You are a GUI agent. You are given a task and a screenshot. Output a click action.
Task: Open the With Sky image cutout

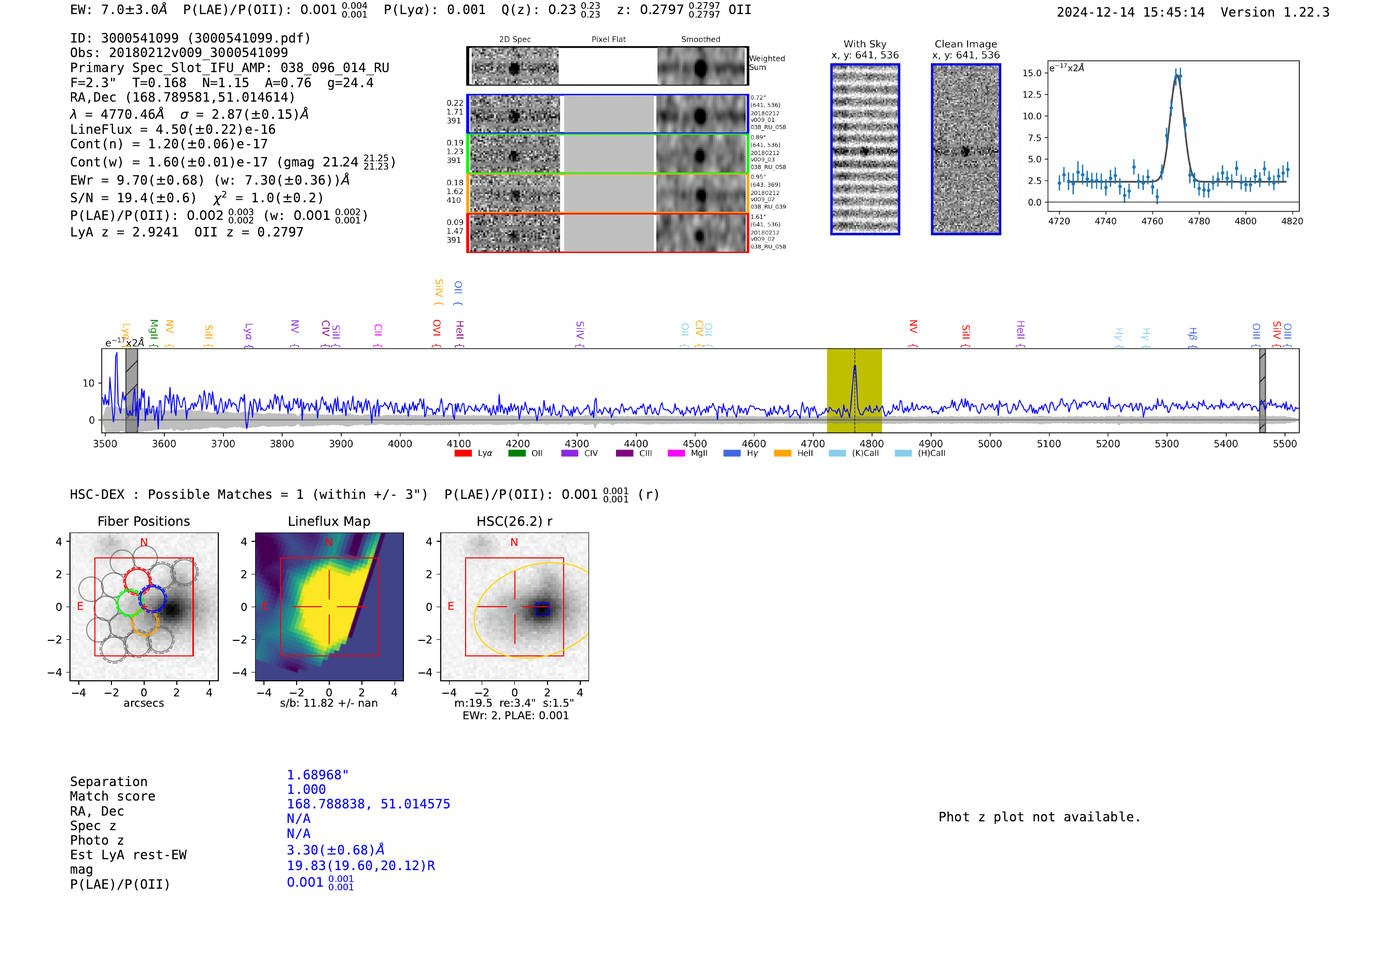865,149
